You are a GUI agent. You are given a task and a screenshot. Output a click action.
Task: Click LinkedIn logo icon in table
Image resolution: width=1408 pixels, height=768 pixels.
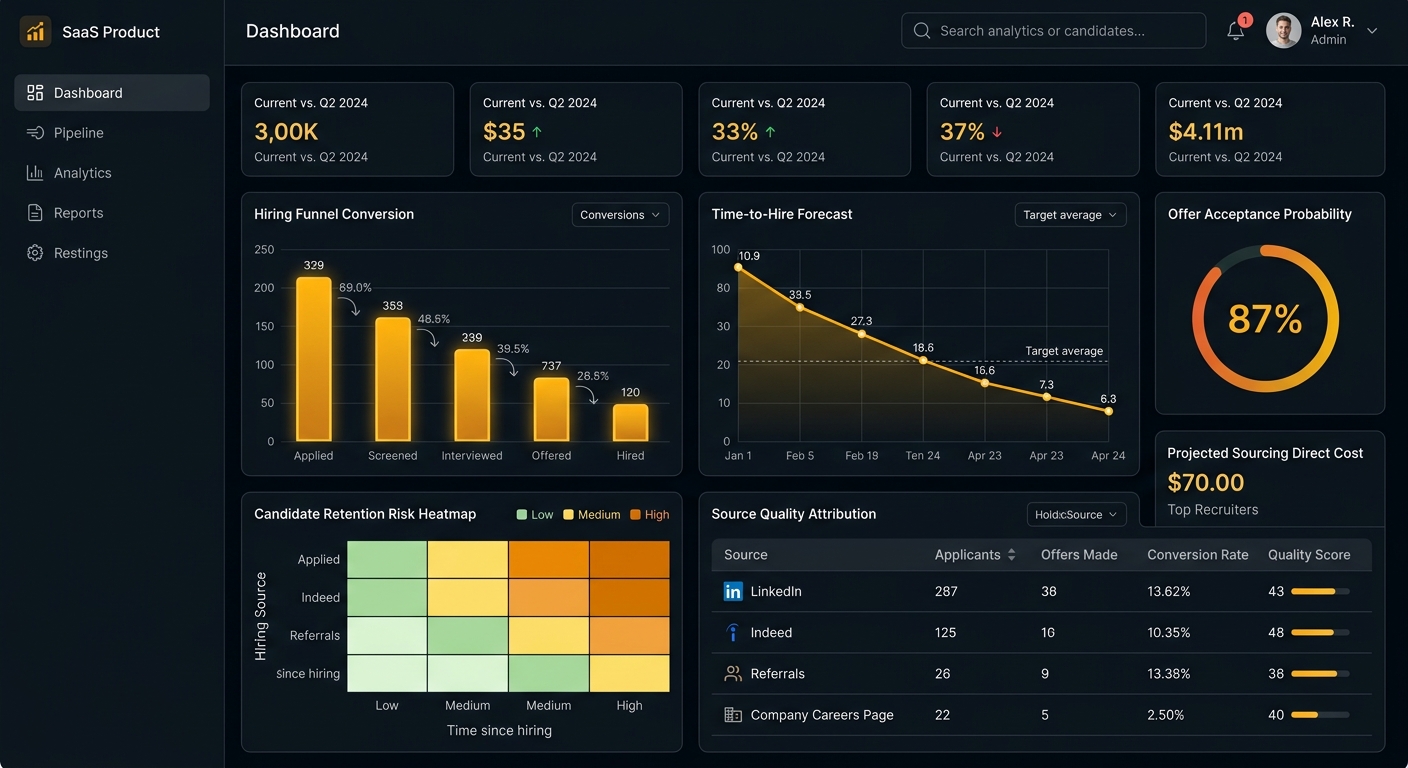click(733, 592)
